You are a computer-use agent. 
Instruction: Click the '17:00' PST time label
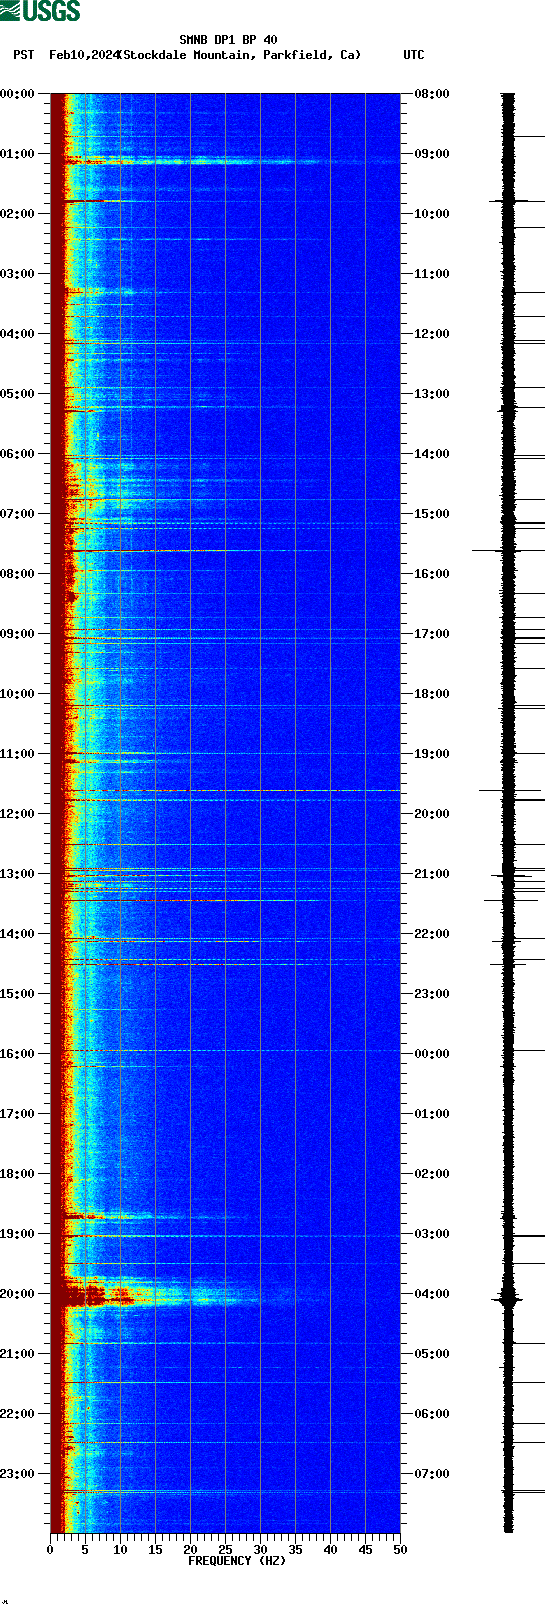[x=17, y=1114]
